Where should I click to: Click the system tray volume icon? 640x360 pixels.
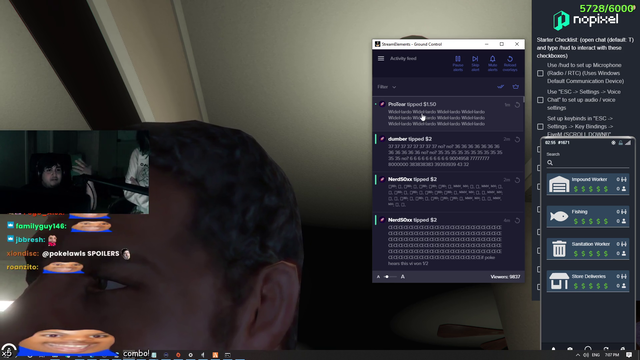[587, 355]
